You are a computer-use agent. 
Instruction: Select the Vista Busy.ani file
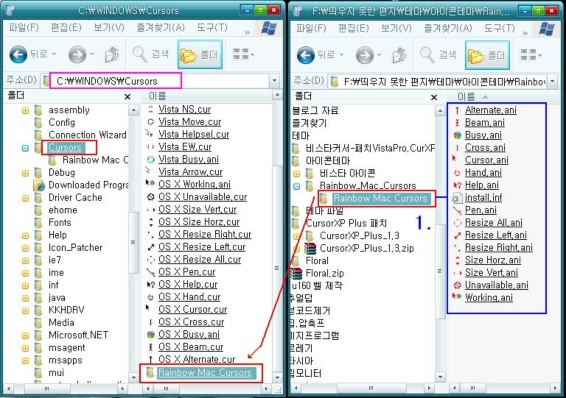[188, 159]
